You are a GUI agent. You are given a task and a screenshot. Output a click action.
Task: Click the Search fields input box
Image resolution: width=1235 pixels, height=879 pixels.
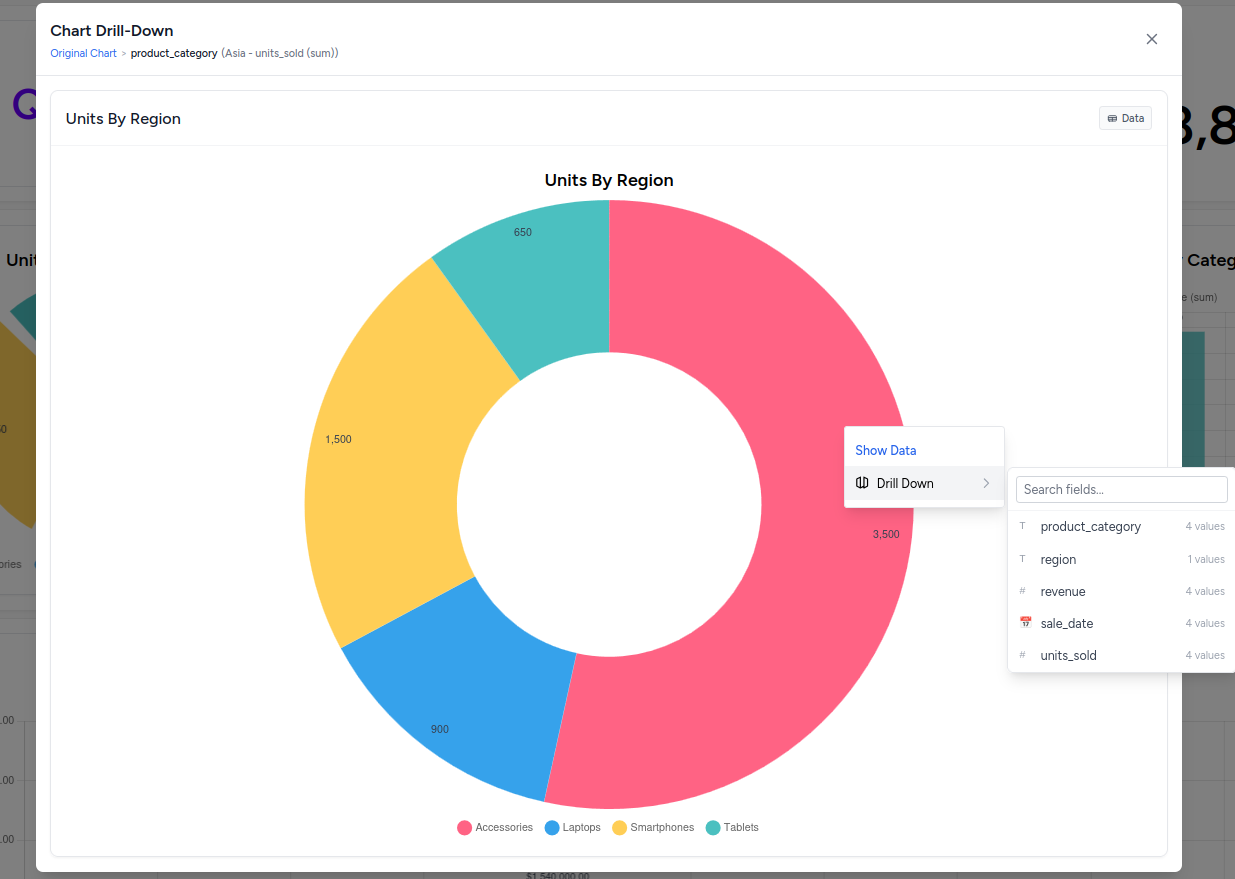pyautogui.click(x=1121, y=489)
